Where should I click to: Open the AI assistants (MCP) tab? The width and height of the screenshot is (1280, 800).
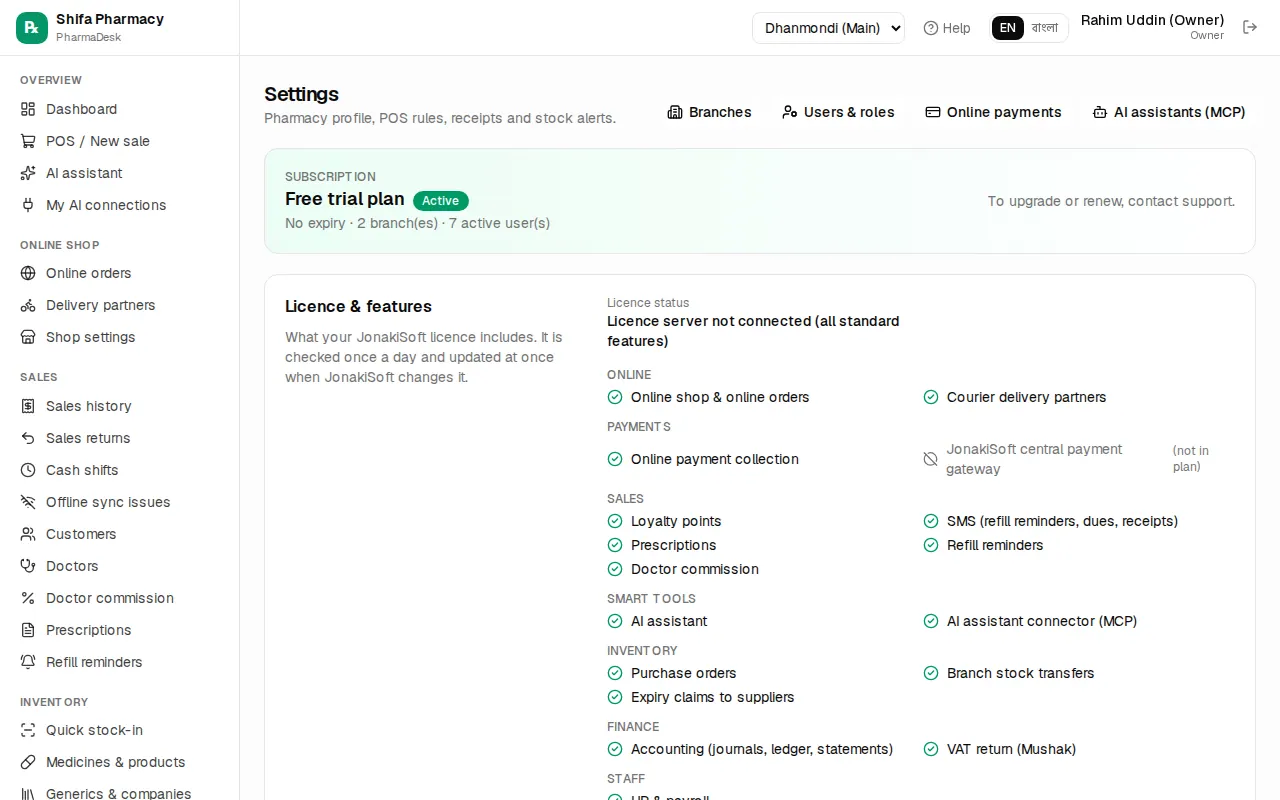(1169, 112)
